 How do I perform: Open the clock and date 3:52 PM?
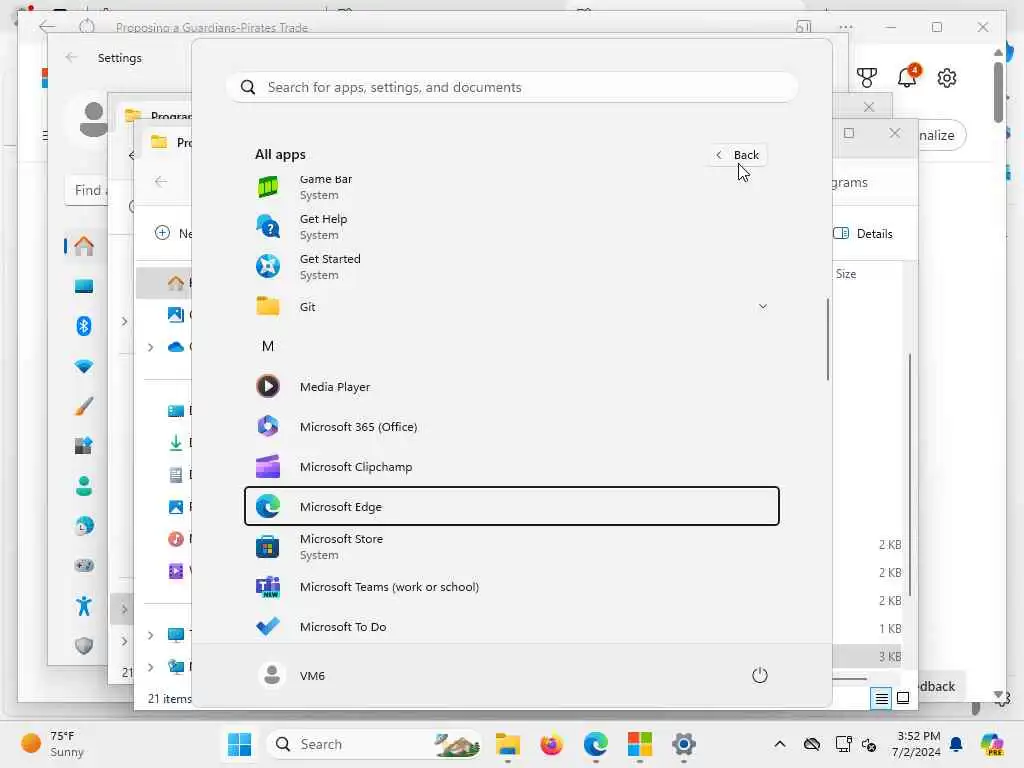click(918, 744)
